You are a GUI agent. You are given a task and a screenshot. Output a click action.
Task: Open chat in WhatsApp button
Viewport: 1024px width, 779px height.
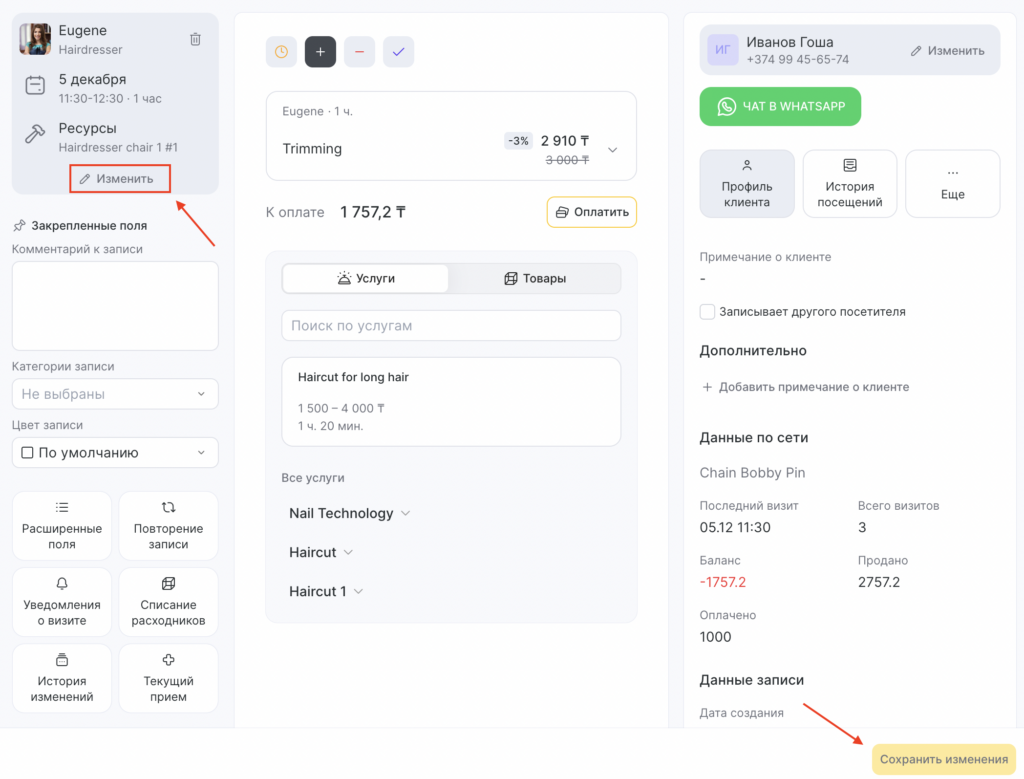780,106
